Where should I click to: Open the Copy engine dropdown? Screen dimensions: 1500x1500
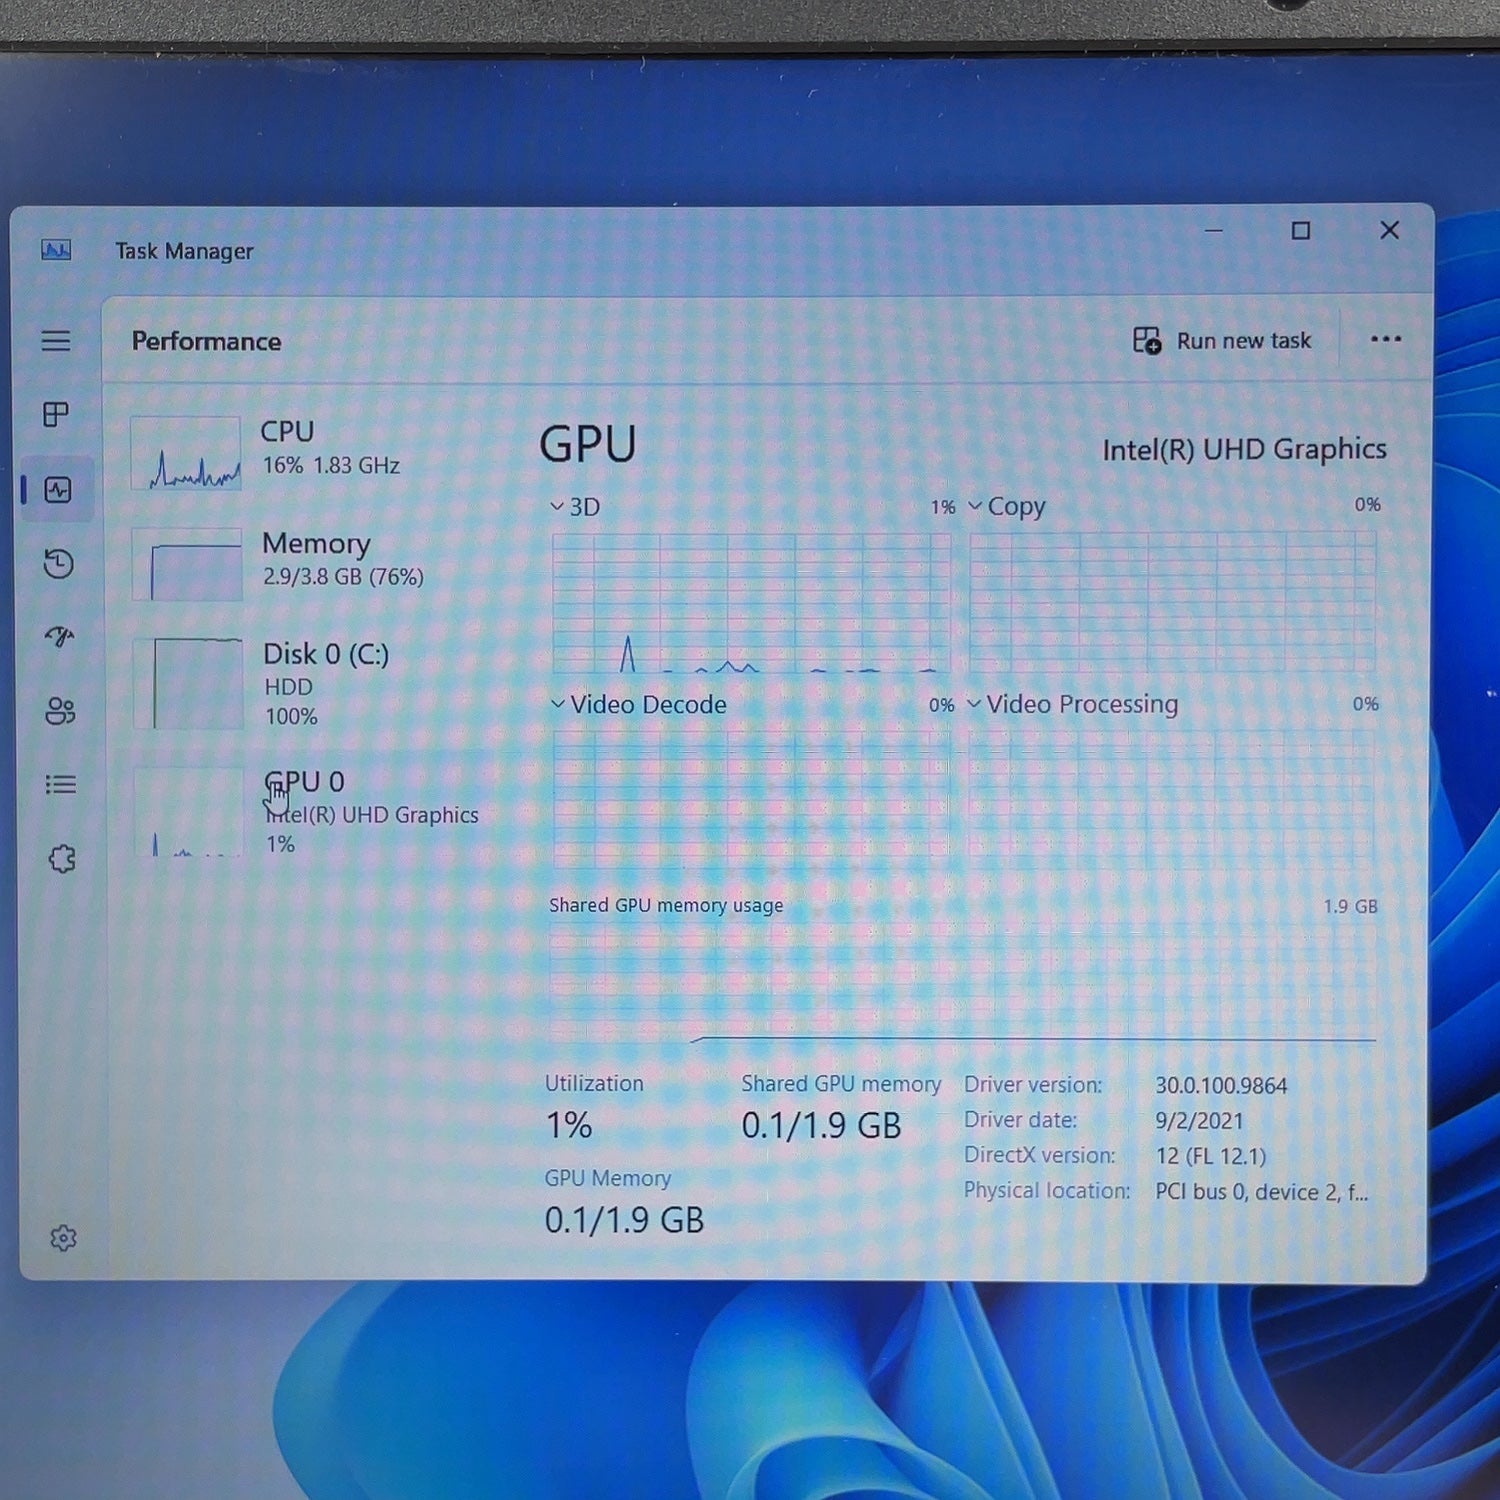1007,507
